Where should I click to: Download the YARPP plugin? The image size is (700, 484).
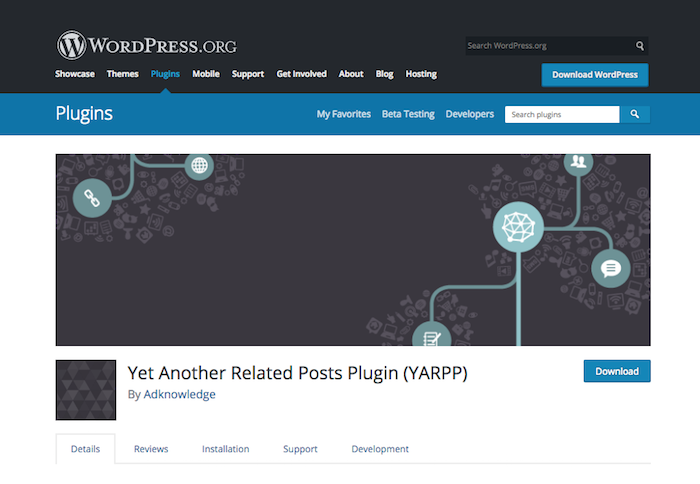(x=617, y=371)
